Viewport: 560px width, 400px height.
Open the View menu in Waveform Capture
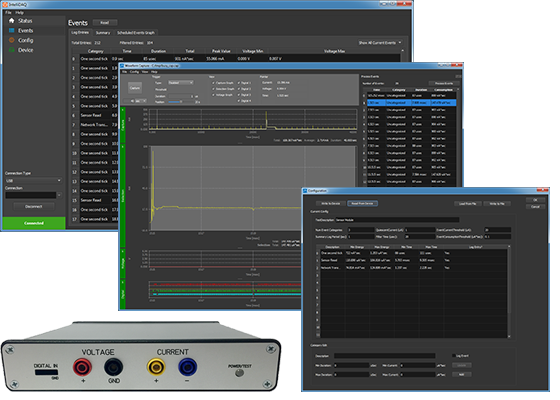point(145,72)
